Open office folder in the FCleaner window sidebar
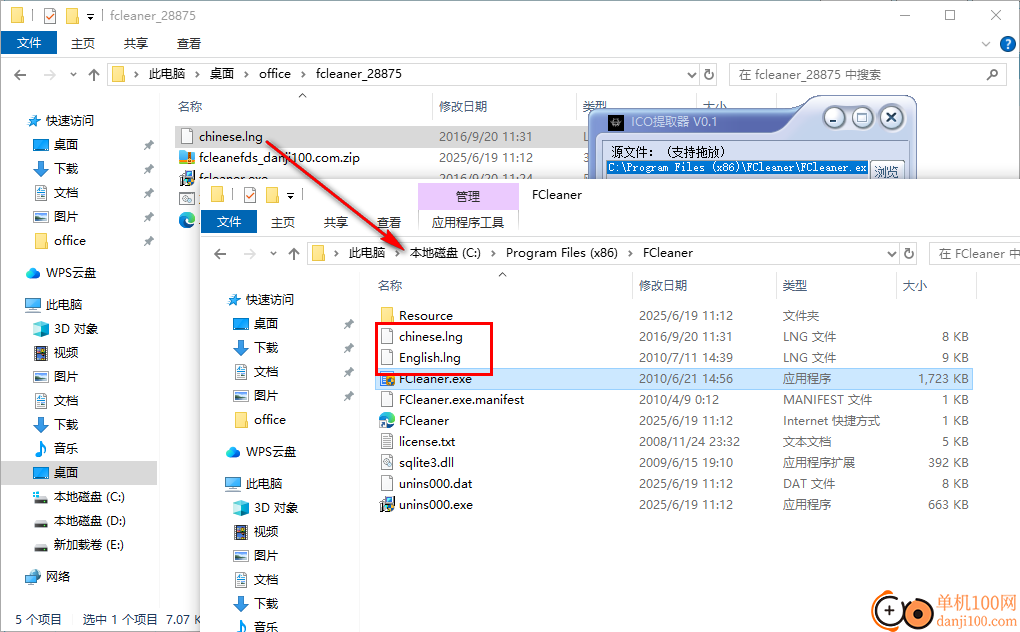The image size is (1020, 632). [x=270, y=419]
